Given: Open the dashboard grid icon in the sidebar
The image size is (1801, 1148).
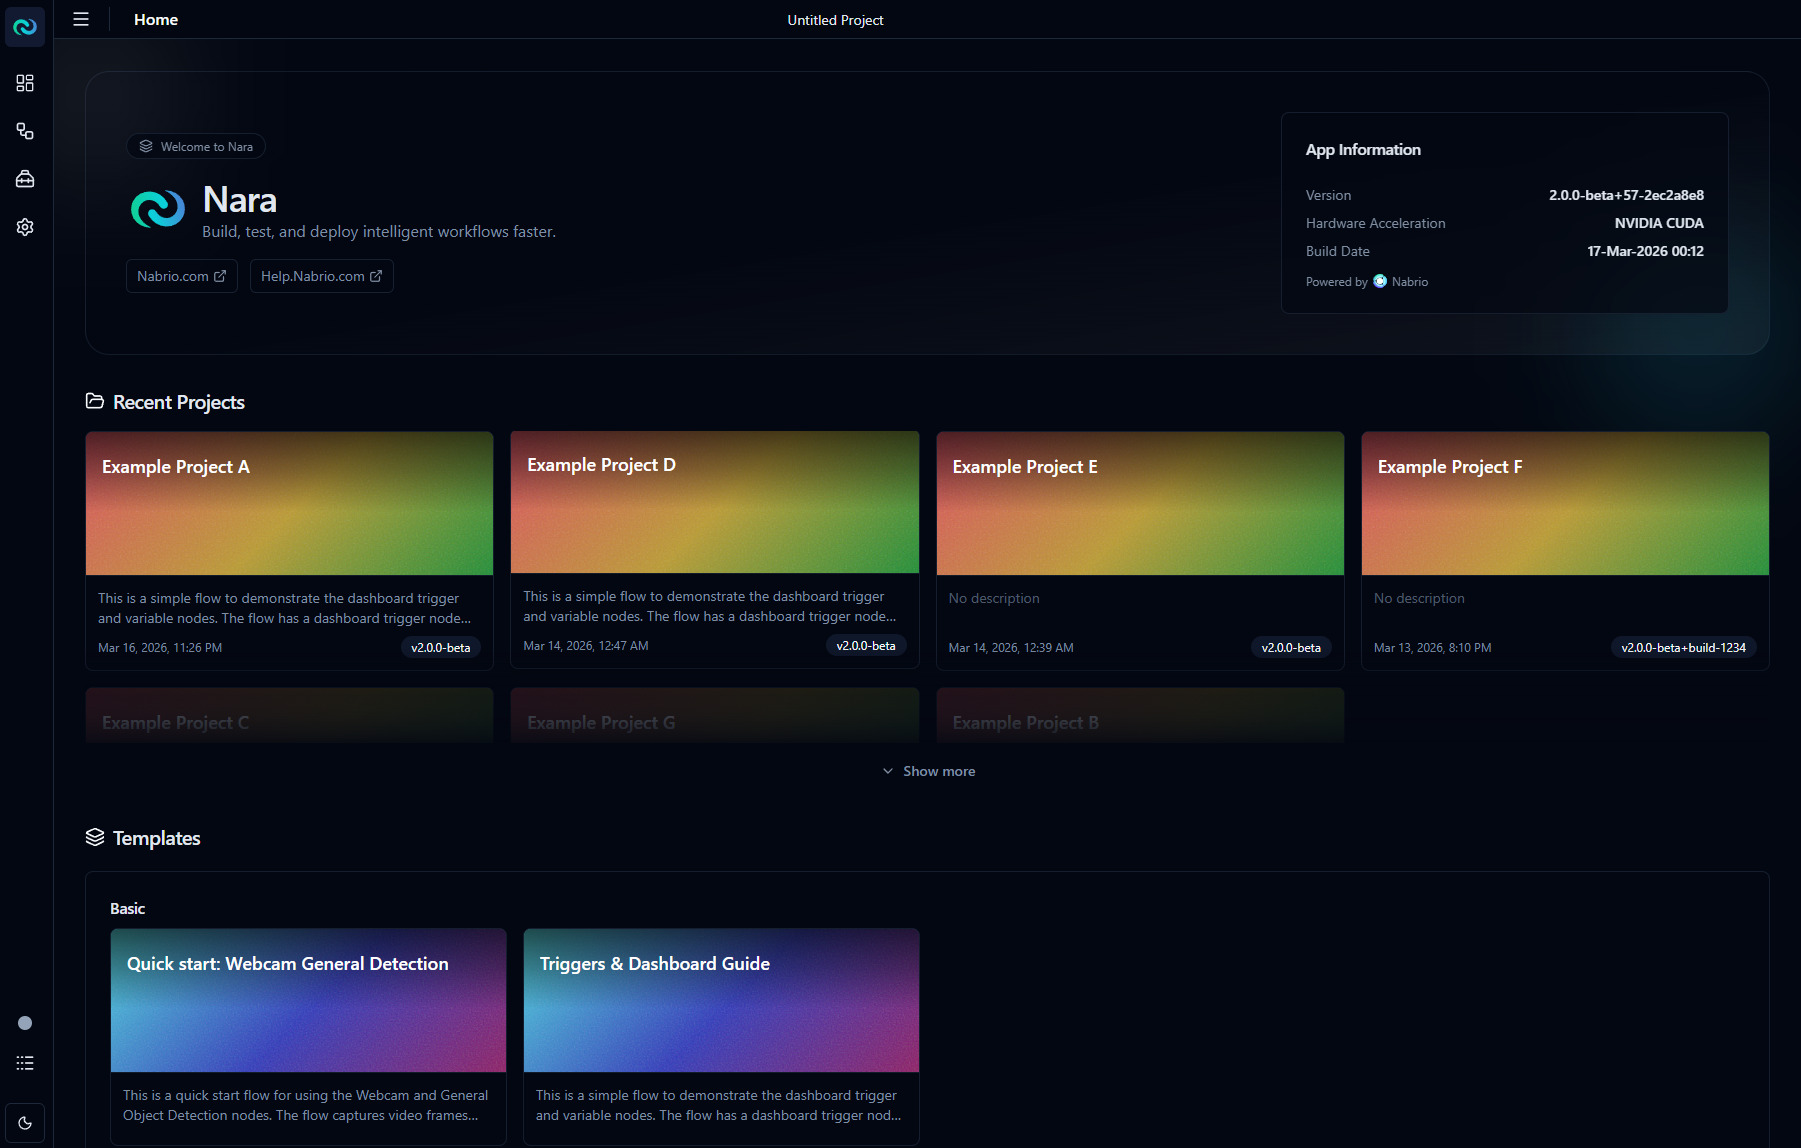Looking at the screenshot, I should point(25,83).
